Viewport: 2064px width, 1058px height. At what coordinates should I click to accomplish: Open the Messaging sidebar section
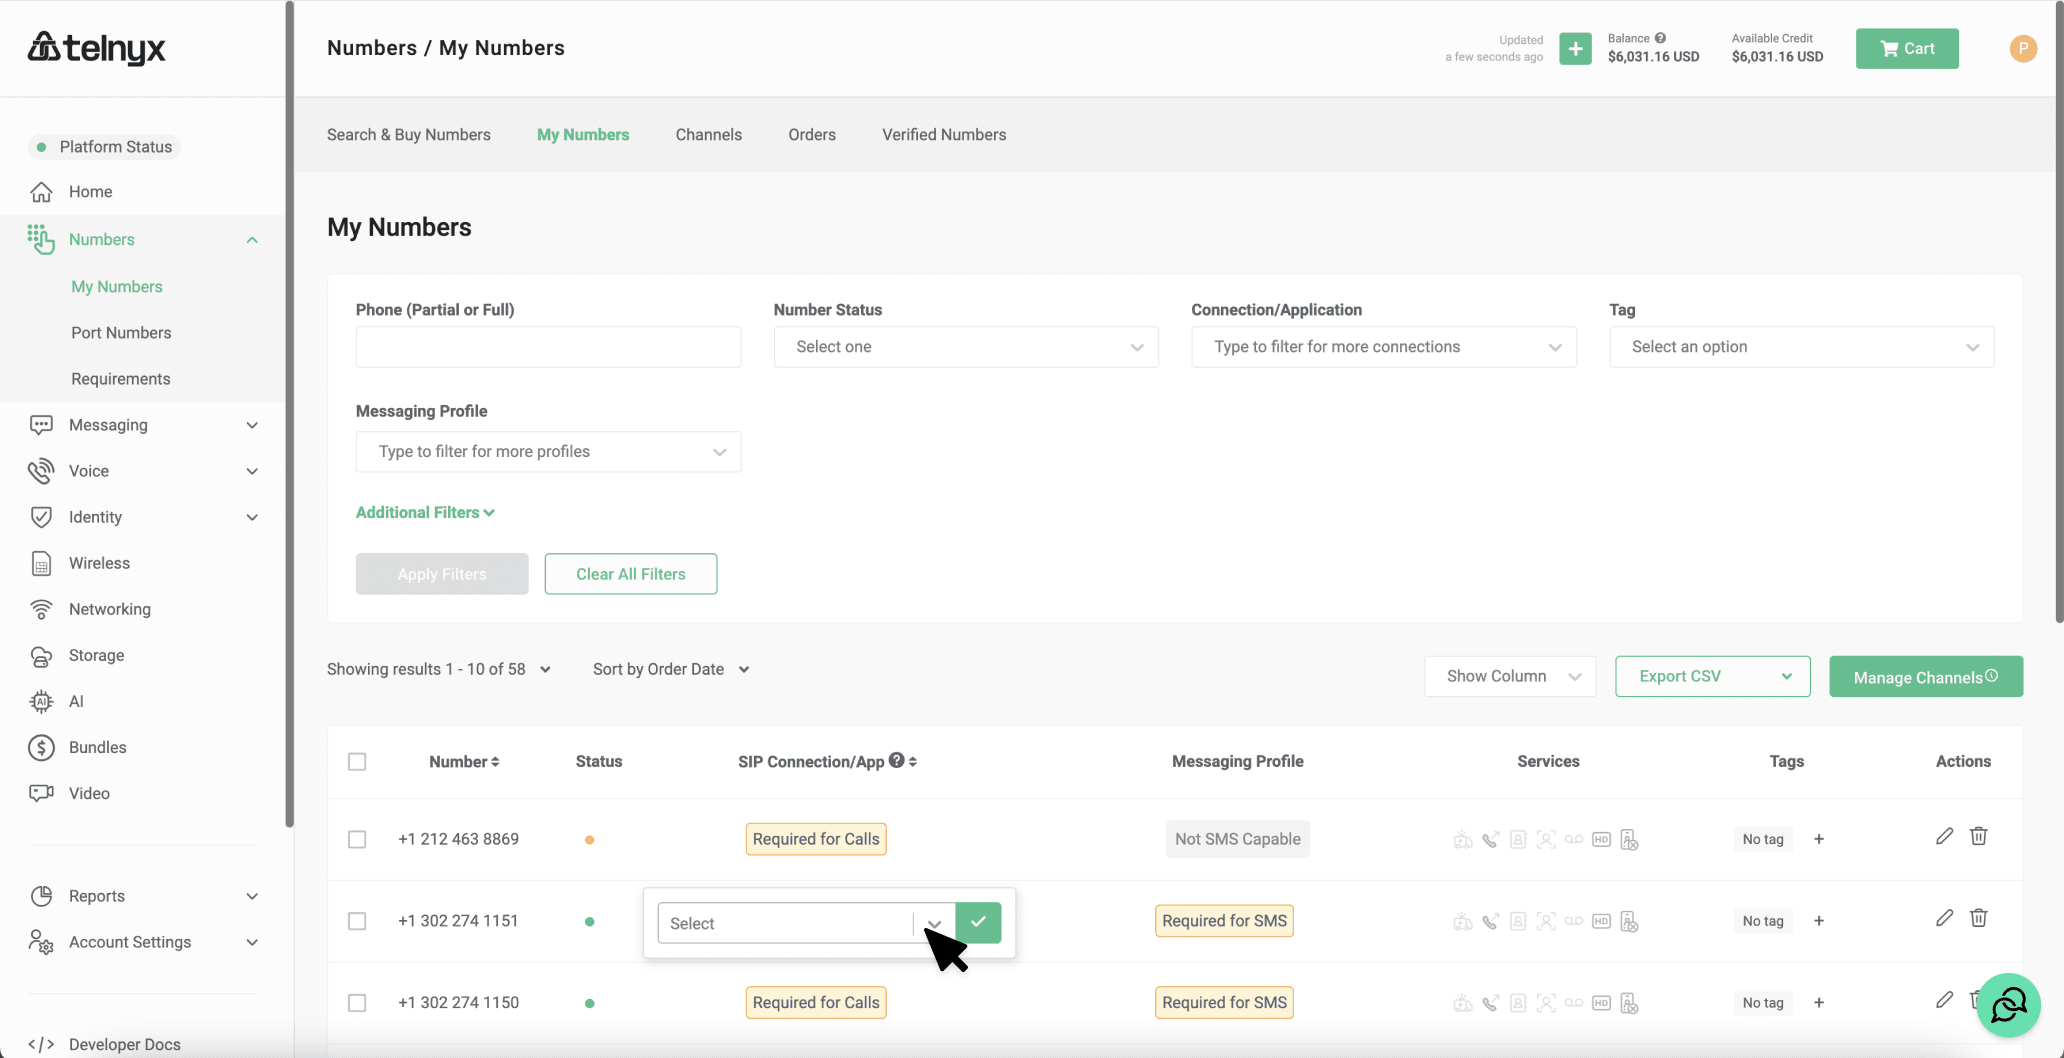click(144, 425)
